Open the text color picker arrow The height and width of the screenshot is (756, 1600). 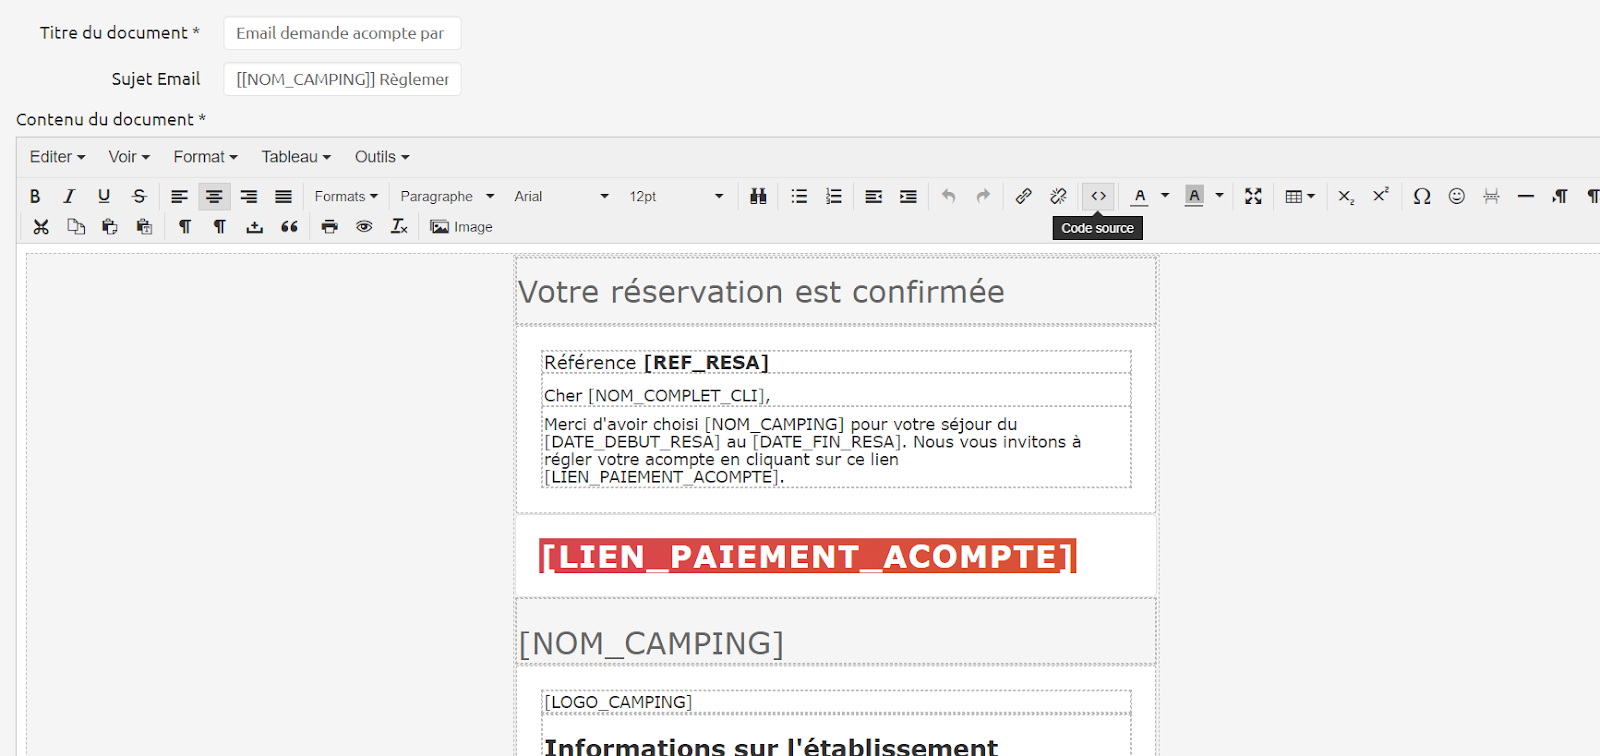[x=1165, y=196]
